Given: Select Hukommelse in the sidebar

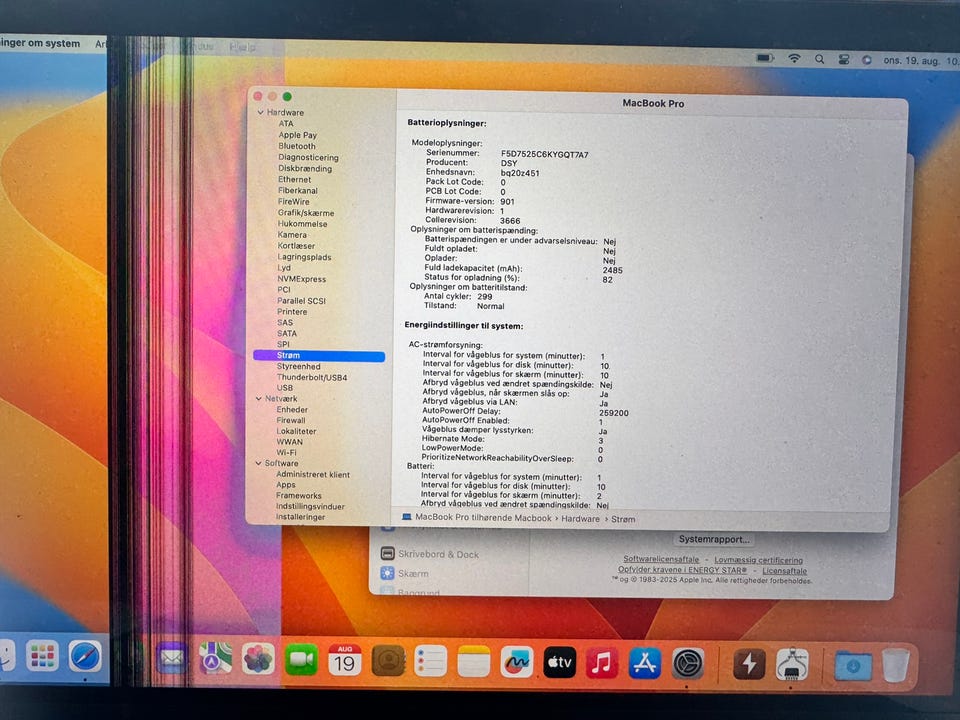Looking at the screenshot, I should [x=302, y=224].
